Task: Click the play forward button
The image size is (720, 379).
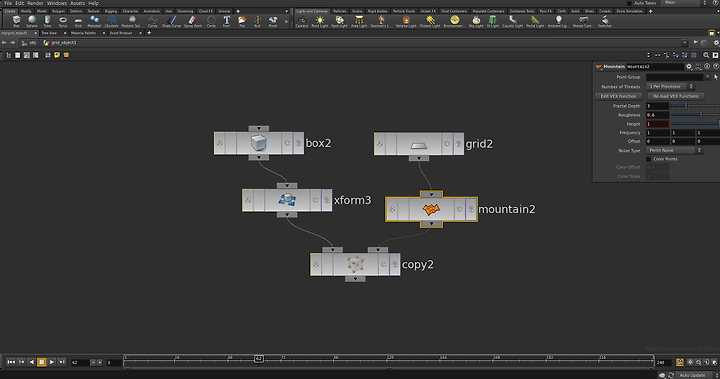Action: pyautogui.click(x=52, y=362)
